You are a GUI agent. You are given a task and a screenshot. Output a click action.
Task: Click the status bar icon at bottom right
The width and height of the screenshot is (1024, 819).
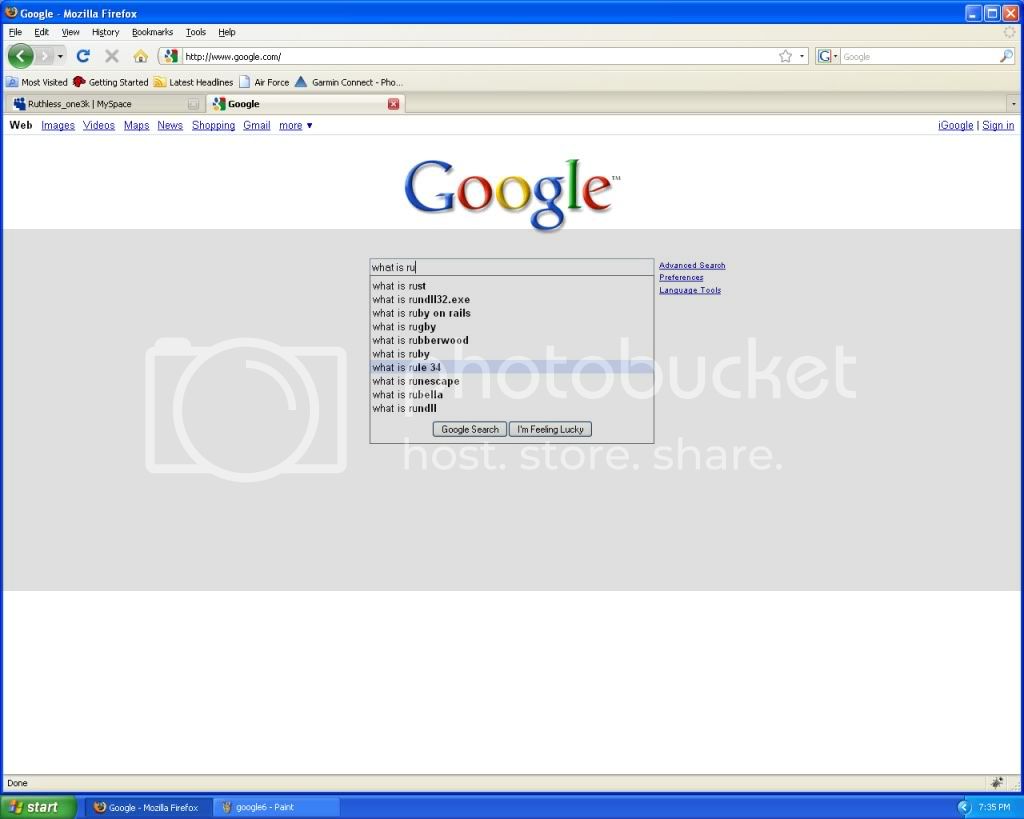pyautogui.click(x=997, y=782)
